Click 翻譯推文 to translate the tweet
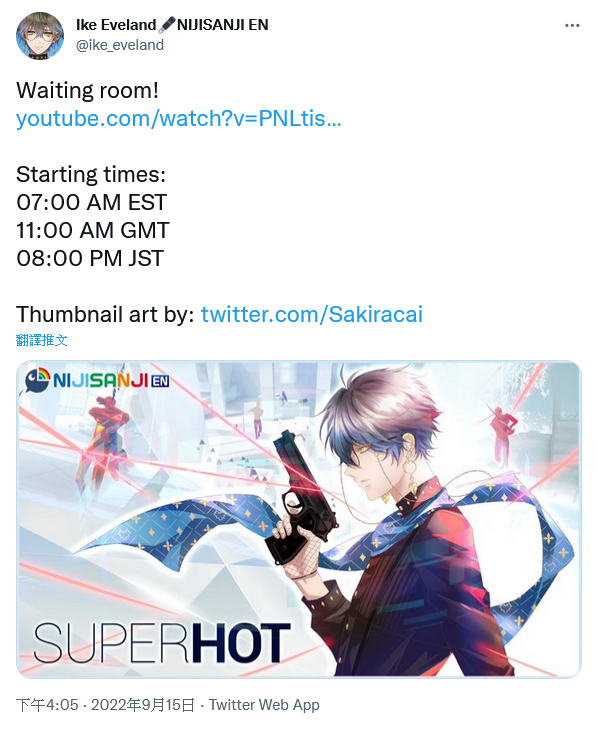This screenshot has width=598, height=730. click(x=41, y=340)
